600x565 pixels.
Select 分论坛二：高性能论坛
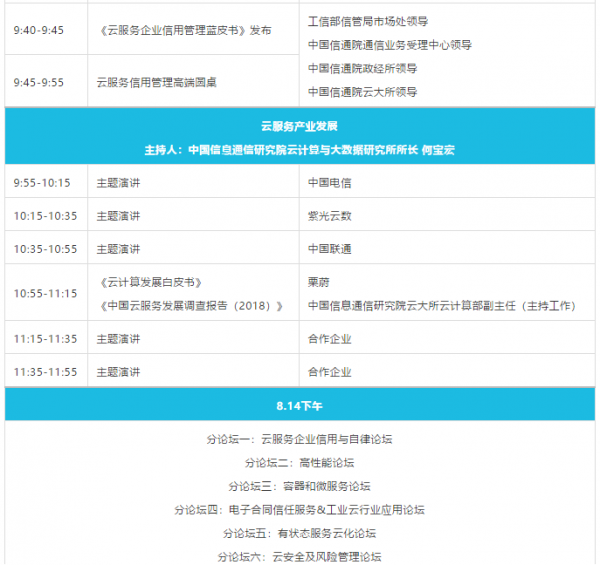click(x=299, y=463)
